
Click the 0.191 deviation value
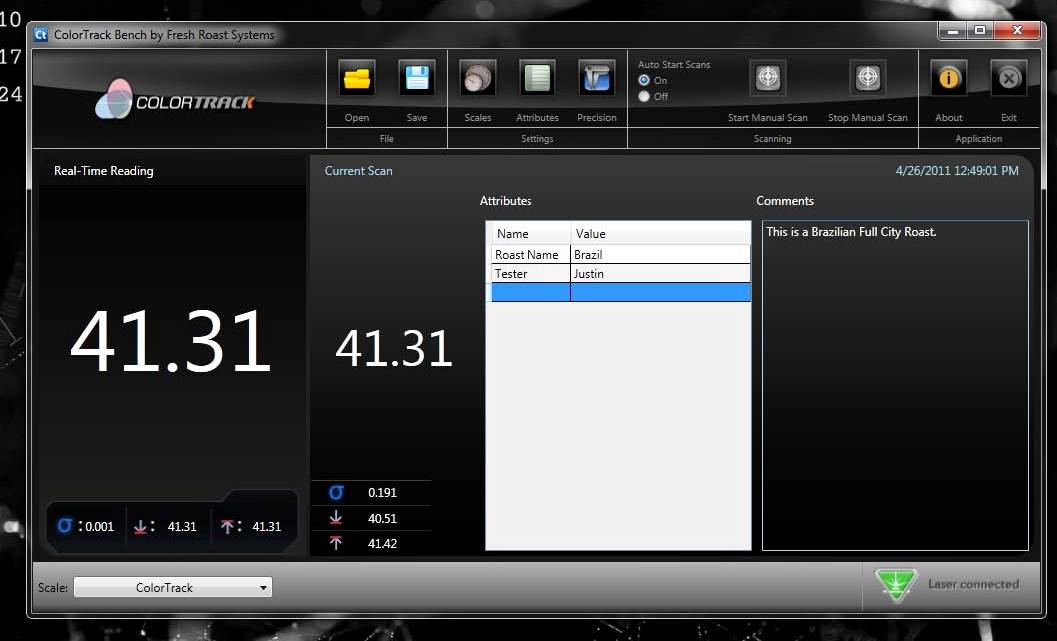point(382,493)
